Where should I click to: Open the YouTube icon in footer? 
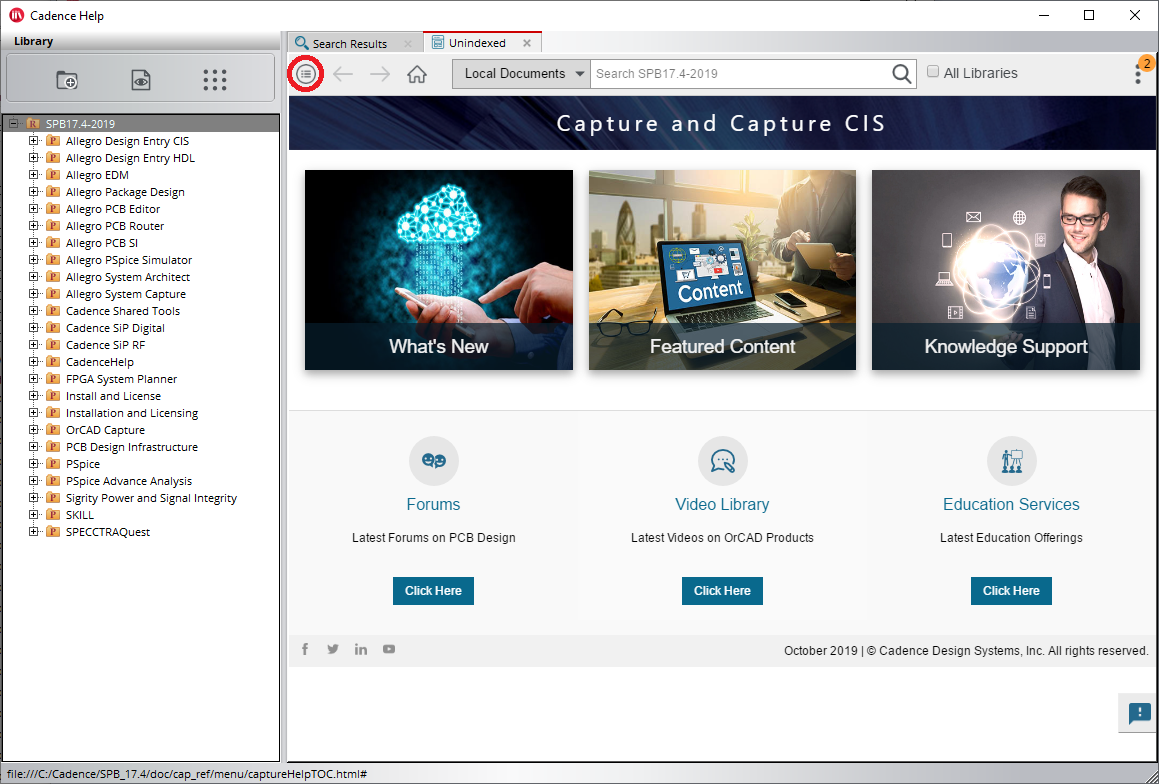click(x=389, y=649)
